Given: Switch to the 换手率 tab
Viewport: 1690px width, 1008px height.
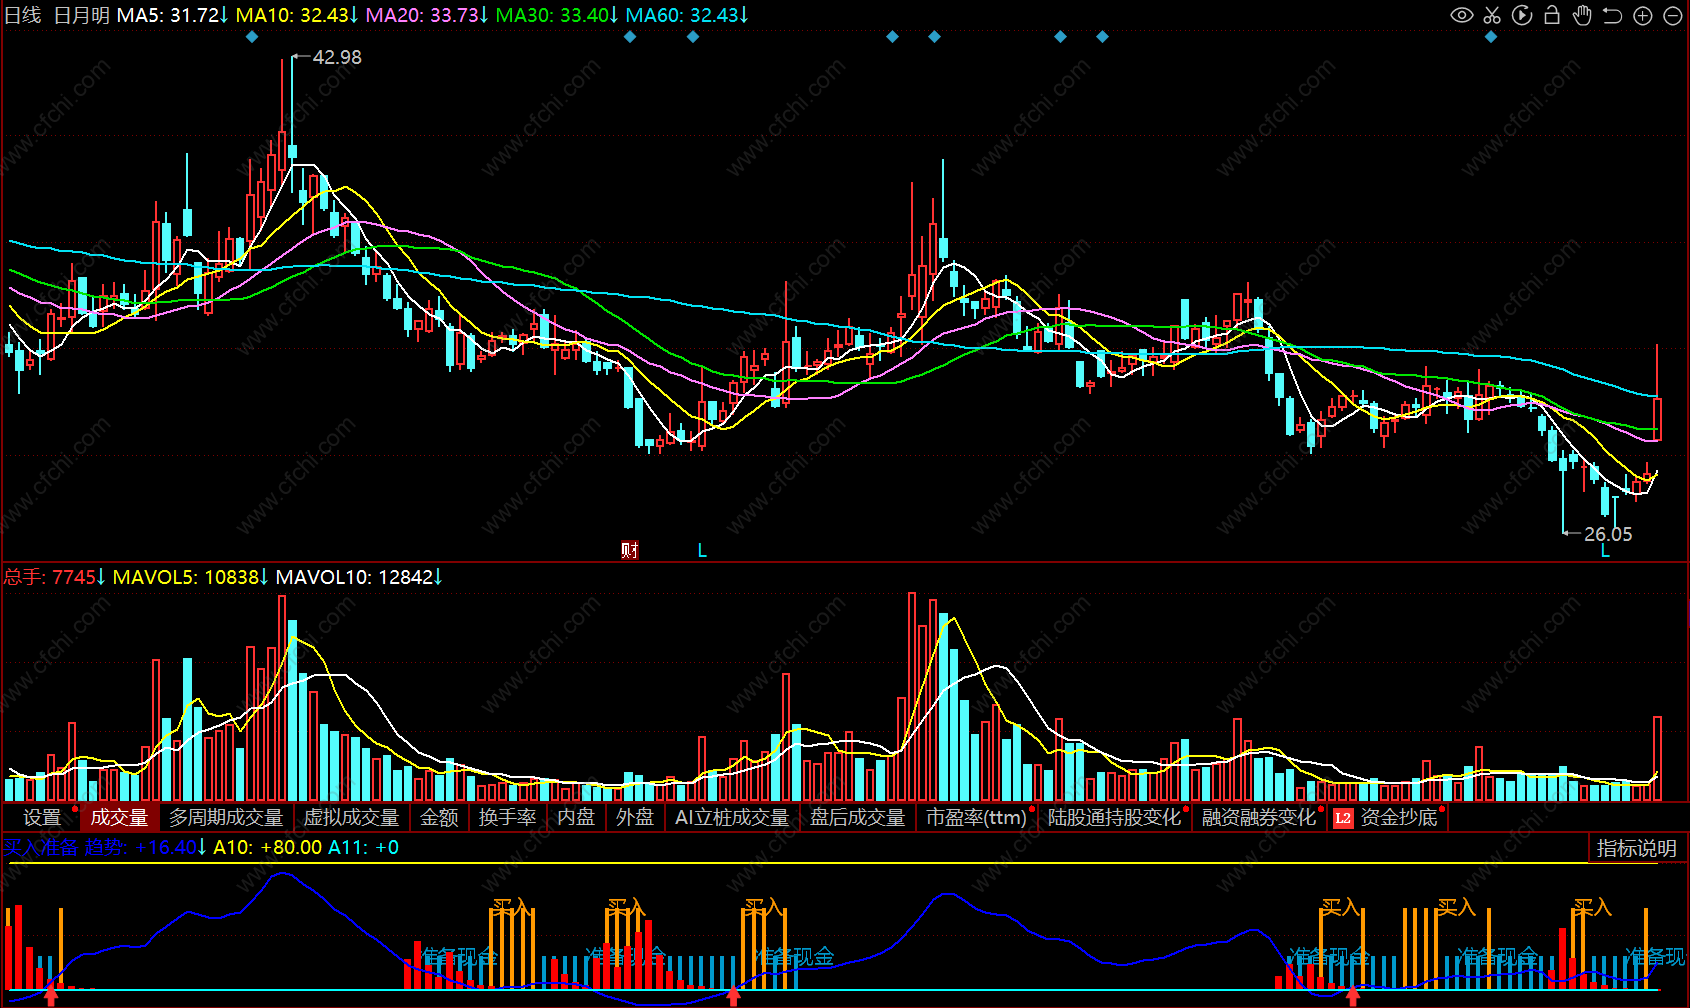Looking at the screenshot, I should coord(507,818).
